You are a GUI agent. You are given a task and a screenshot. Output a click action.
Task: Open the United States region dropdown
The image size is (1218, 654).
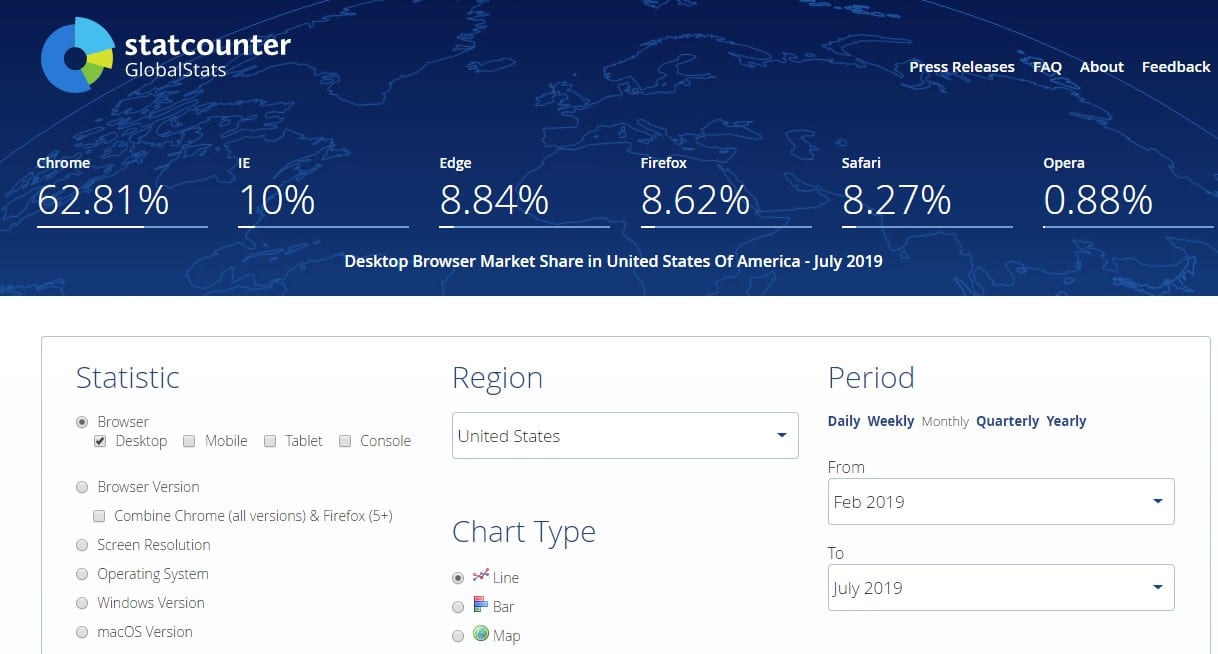(625, 436)
